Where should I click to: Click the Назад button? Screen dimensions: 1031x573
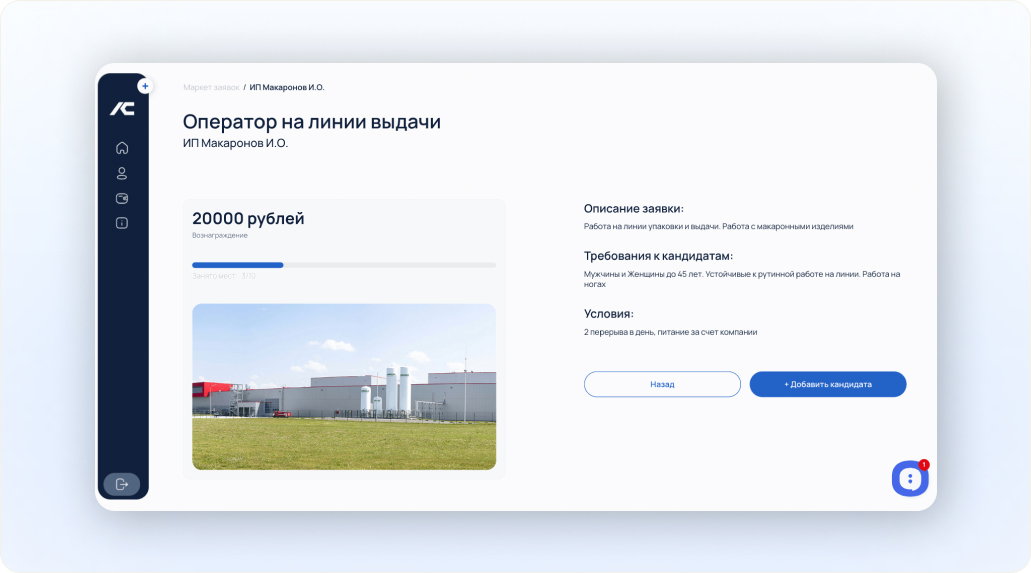(662, 384)
